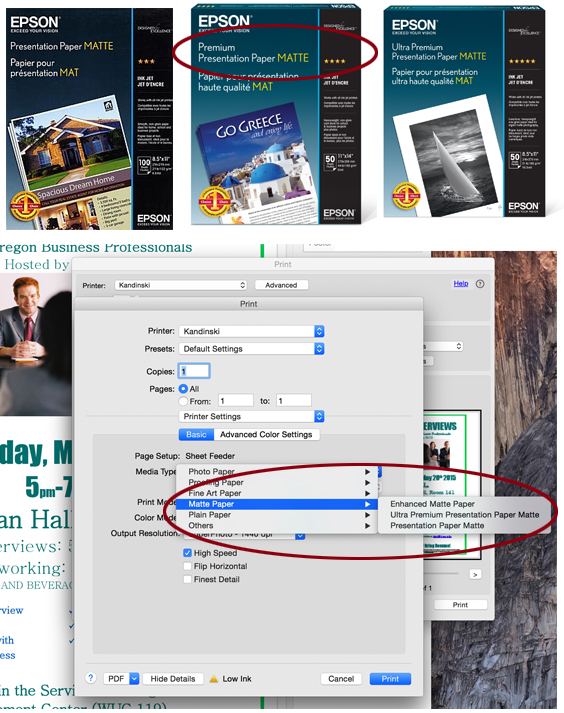This screenshot has width=564, height=713.
Task: Open the Presets dropdown Default Settings
Action: tap(251, 349)
